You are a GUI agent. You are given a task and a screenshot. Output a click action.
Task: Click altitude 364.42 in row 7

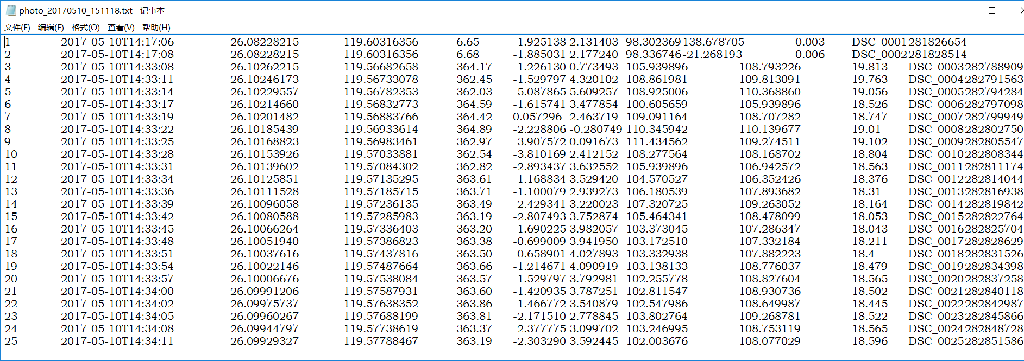(x=475, y=117)
